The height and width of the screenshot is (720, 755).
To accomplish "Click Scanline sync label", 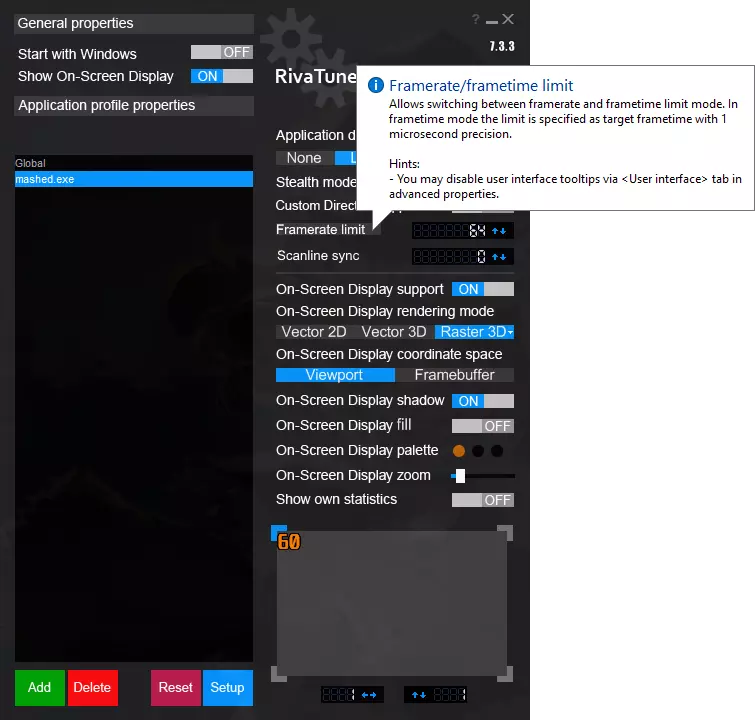I will click(x=318, y=256).
